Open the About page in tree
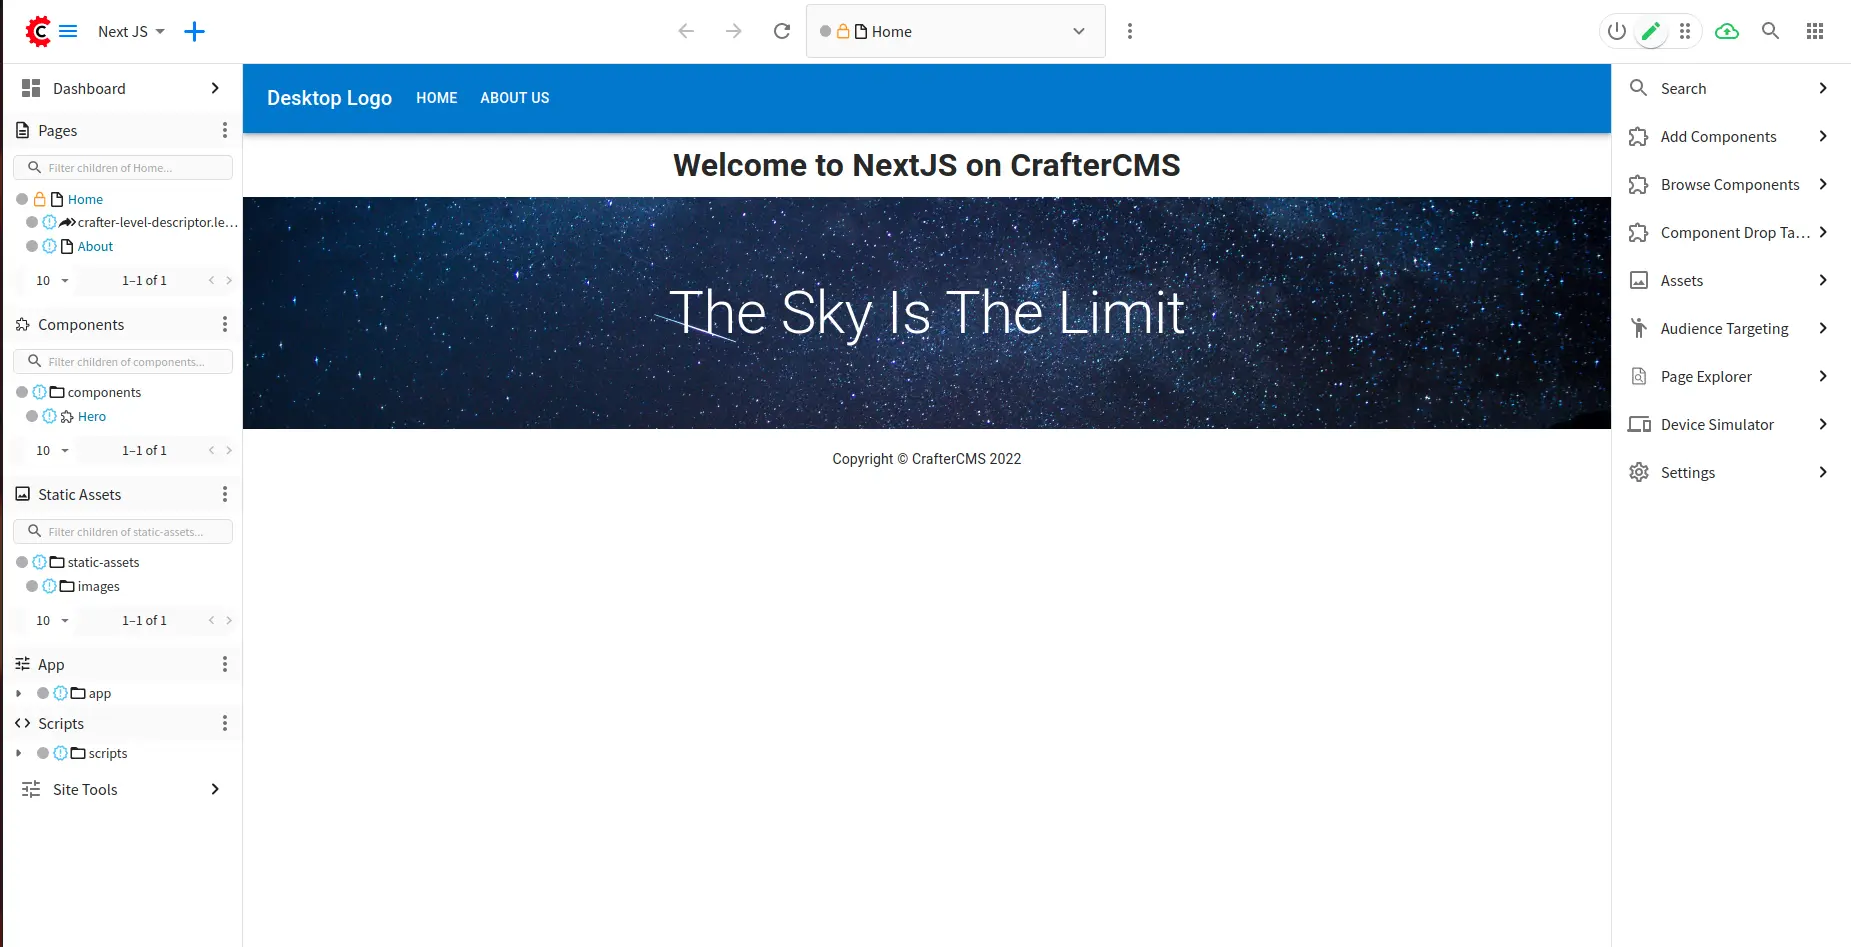The image size is (1851, 947). point(95,246)
